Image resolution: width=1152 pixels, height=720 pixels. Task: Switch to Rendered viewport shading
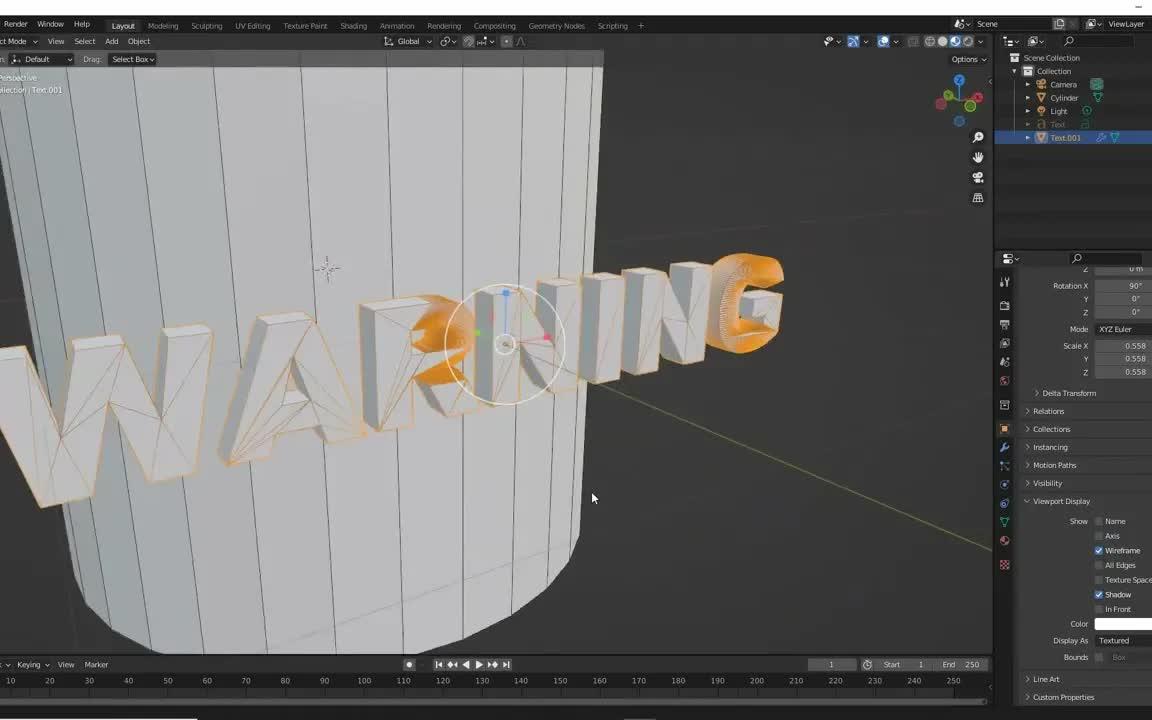[968, 41]
